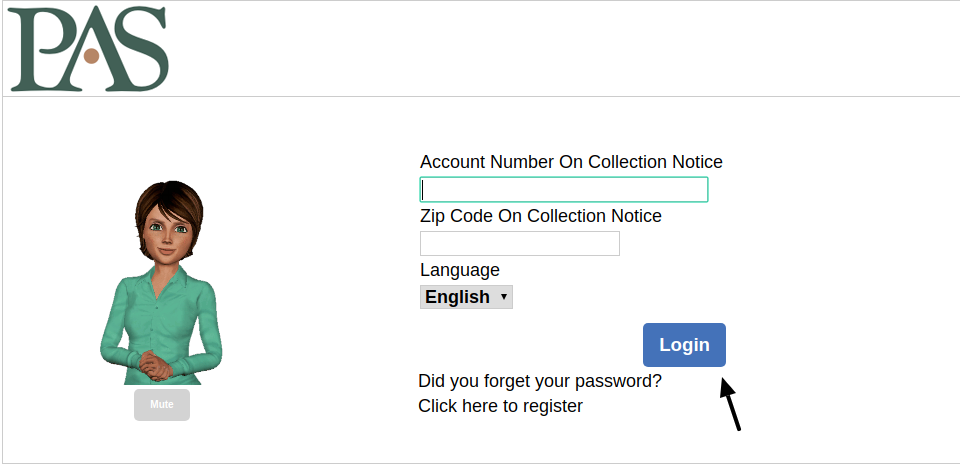Image resolution: width=960 pixels, height=464 pixels.
Task: Click the PAS logo in the header
Action: click(88, 48)
